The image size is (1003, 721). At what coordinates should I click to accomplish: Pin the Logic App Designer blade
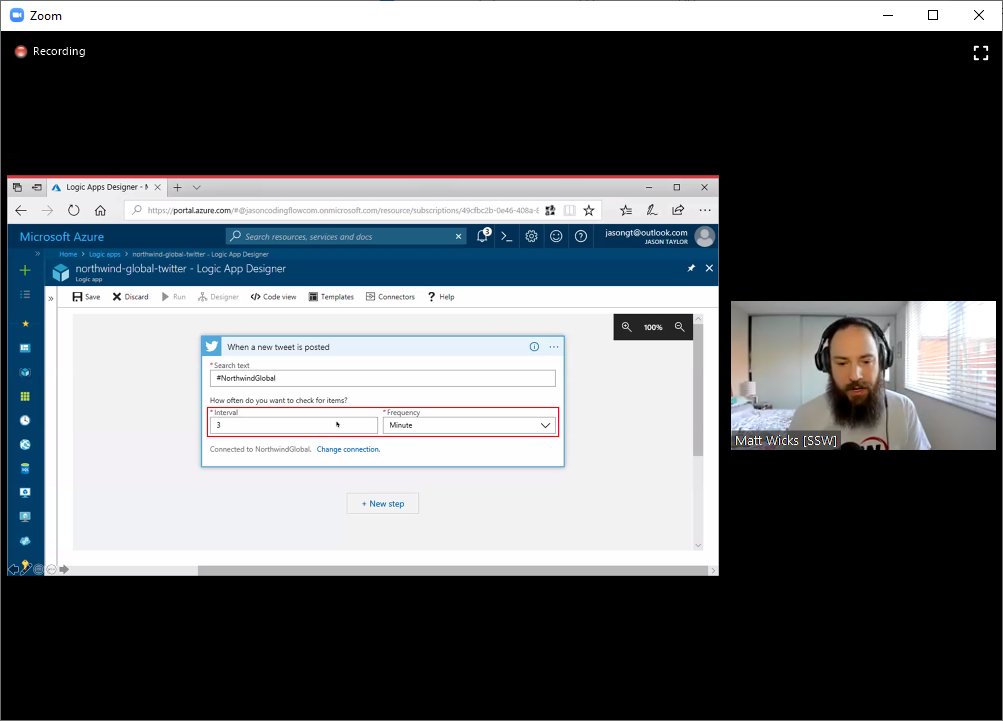pyautogui.click(x=689, y=268)
